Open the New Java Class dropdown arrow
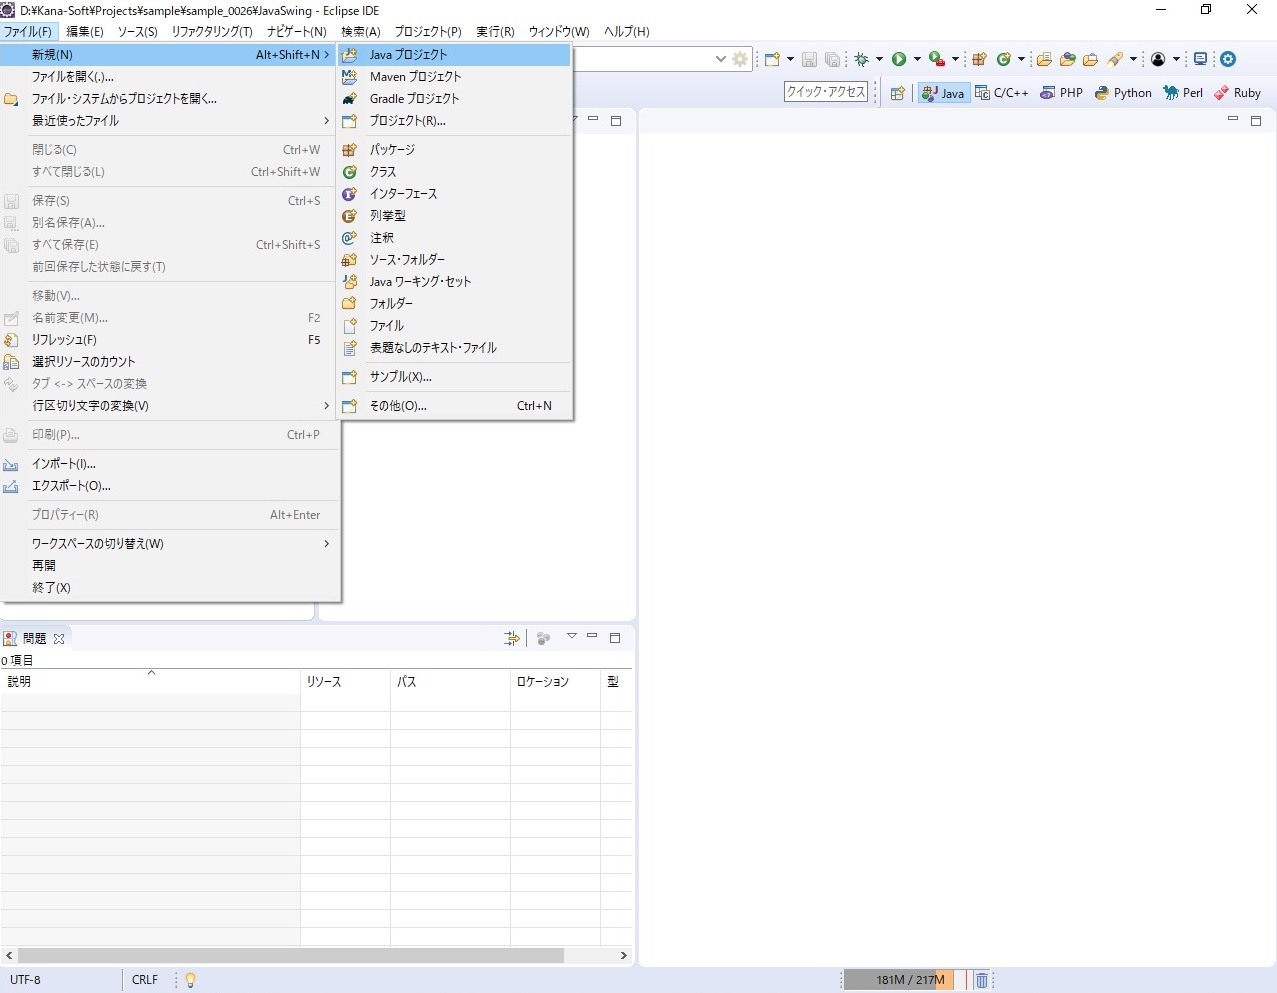This screenshot has height=993, width=1277. (1021, 59)
